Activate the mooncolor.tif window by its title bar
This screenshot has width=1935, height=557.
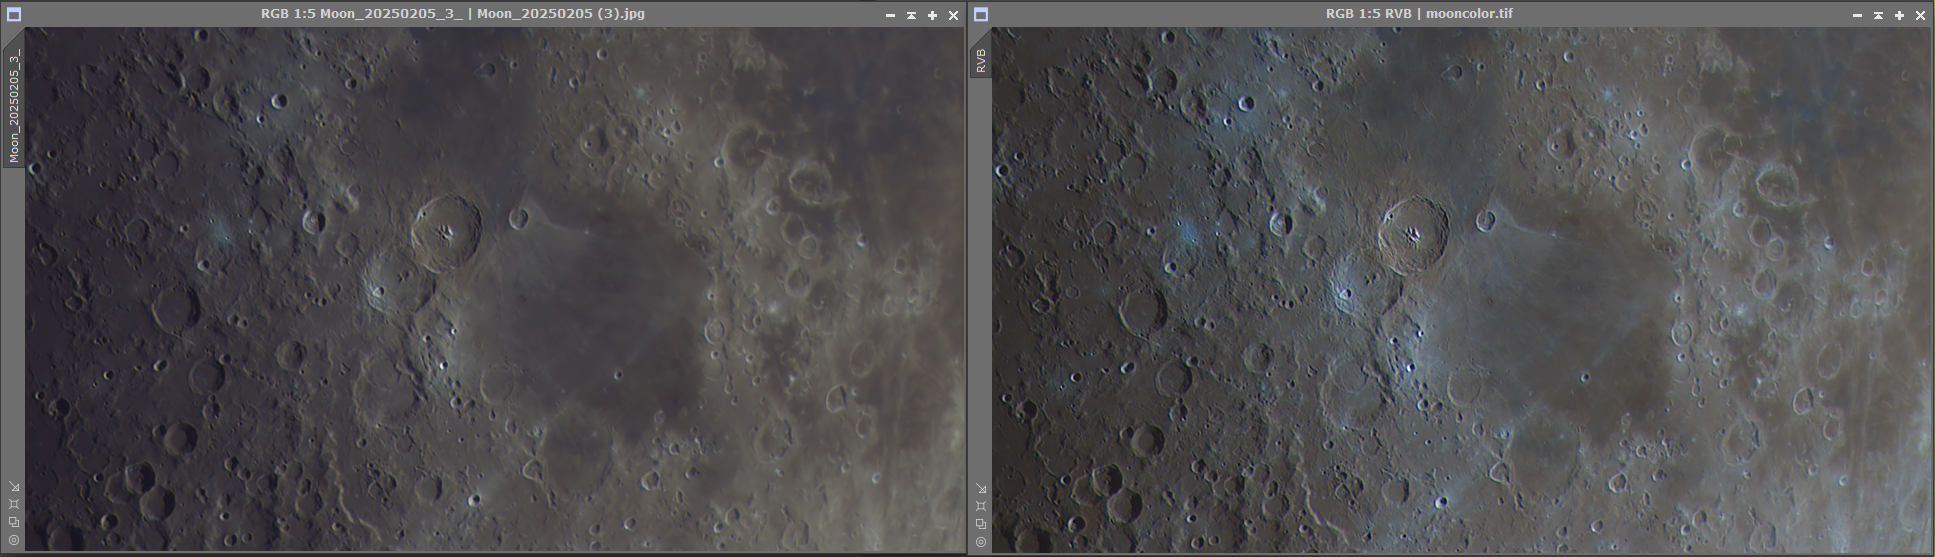point(1418,14)
